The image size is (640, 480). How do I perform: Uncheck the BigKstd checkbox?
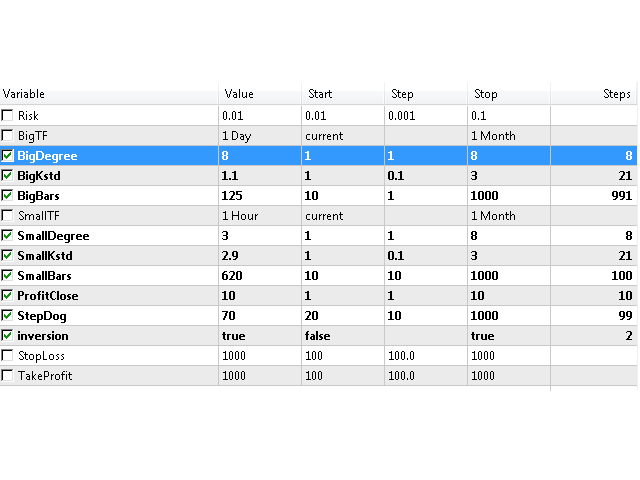[x=8, y=176]
